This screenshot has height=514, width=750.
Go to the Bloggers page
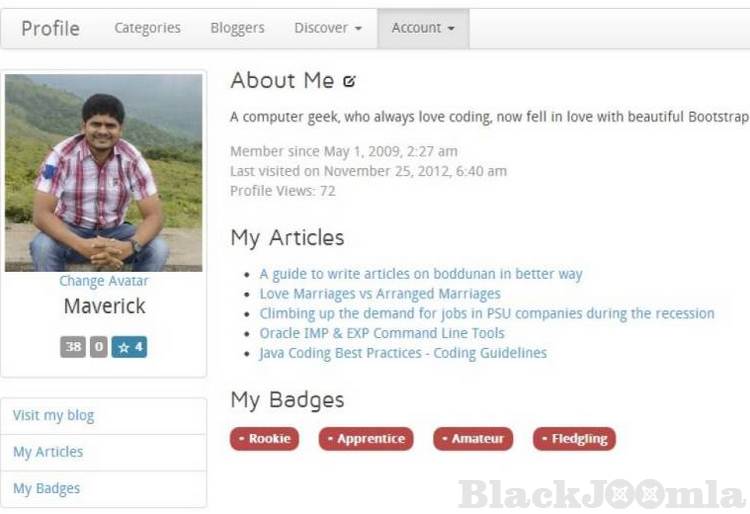point(238,28)
